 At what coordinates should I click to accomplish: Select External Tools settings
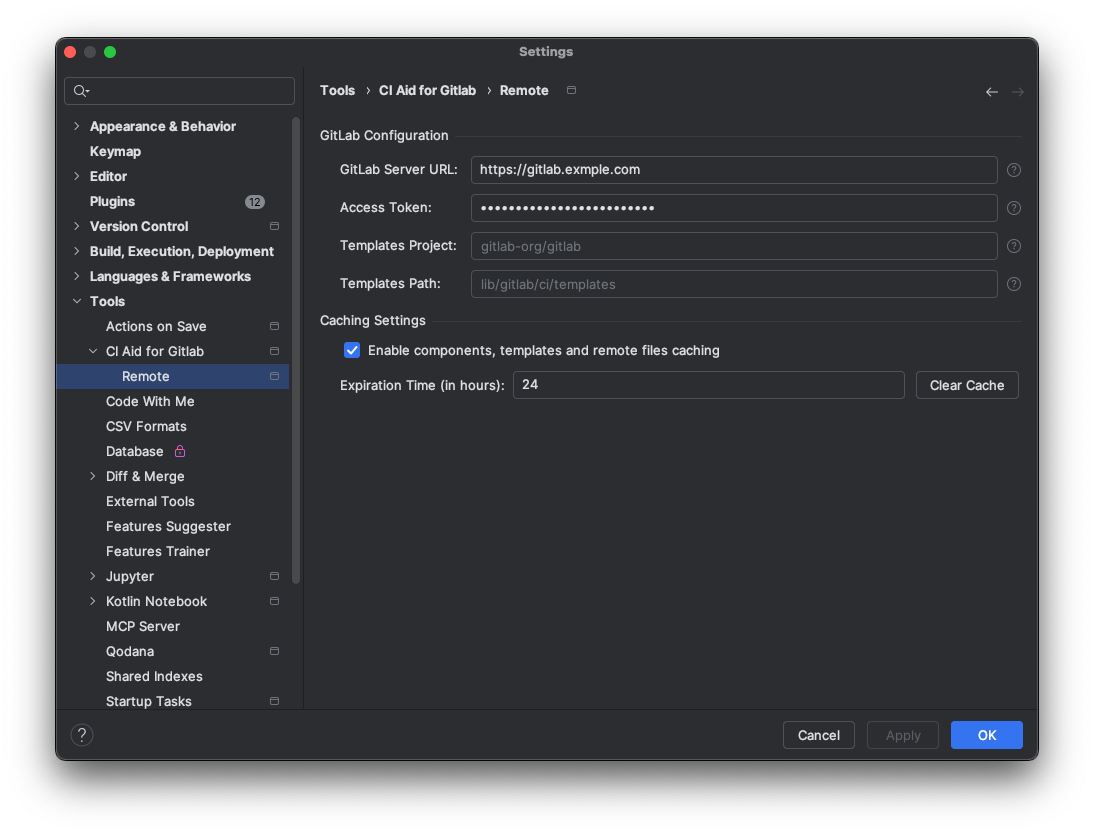pyautogui.click(x=150, y=501)
